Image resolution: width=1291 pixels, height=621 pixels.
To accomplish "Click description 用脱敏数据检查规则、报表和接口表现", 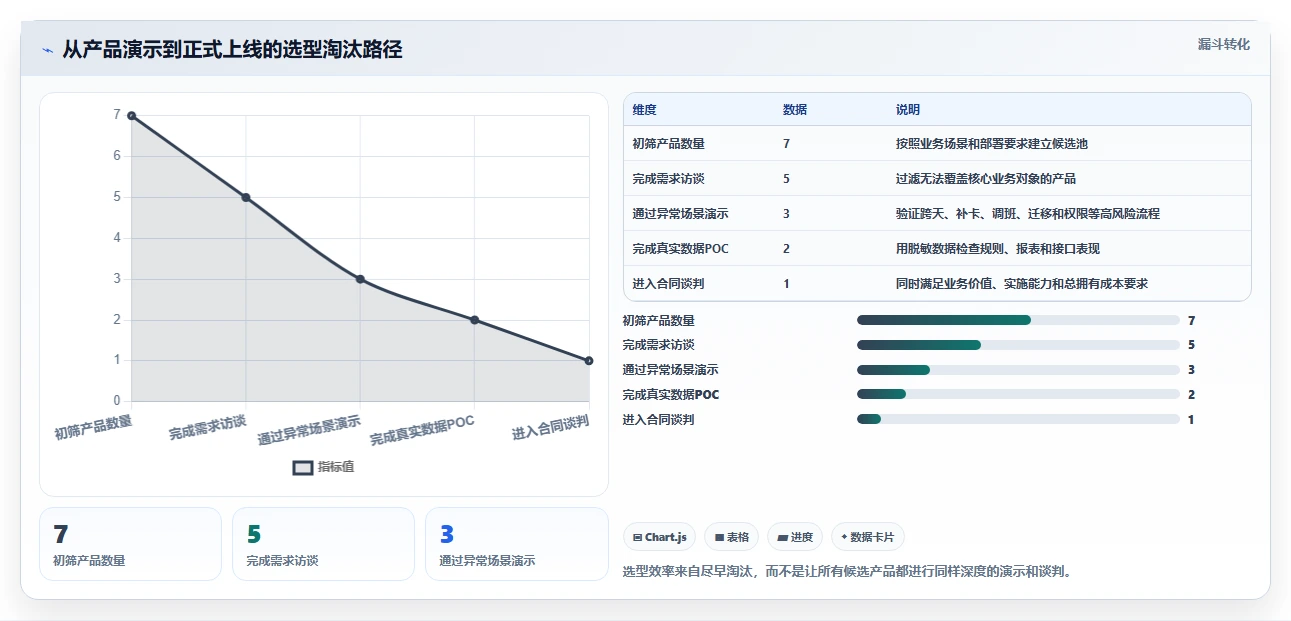I will (998, 249).
